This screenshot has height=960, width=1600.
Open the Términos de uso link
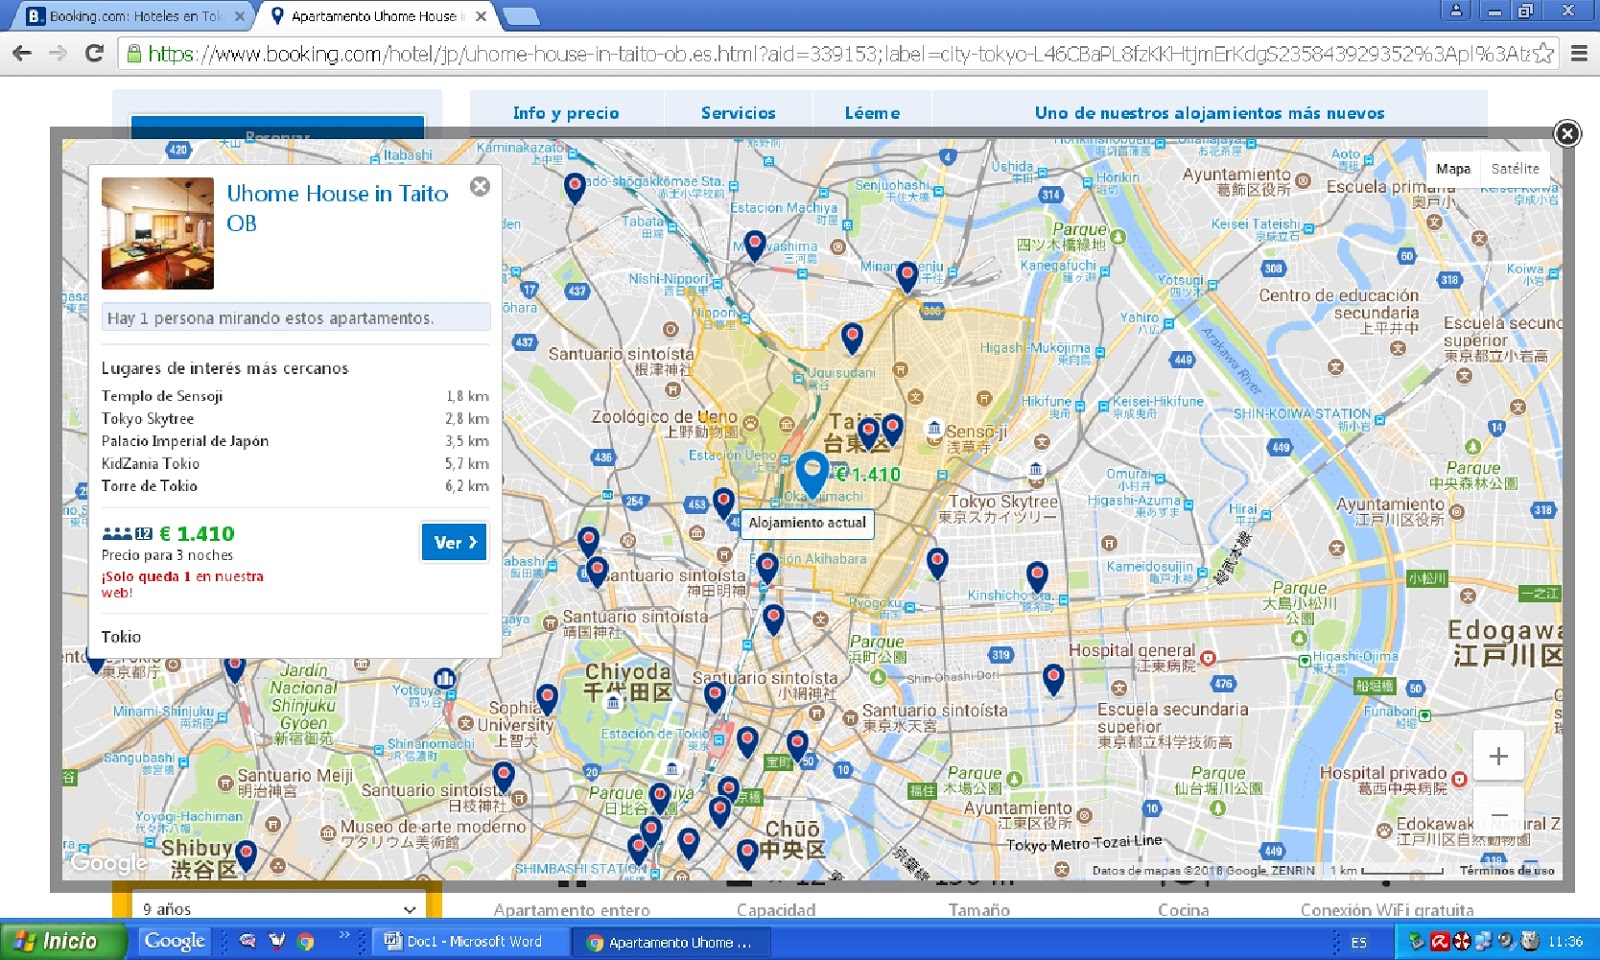(x=1506, y=871)
